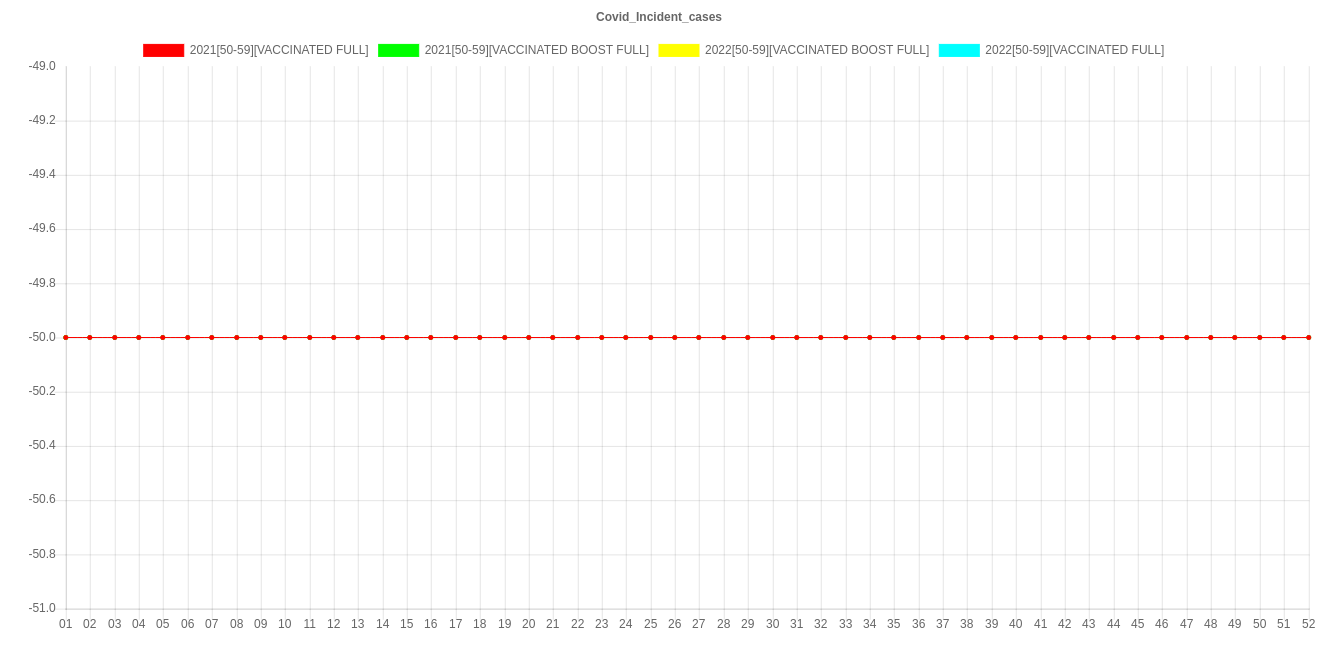Screen dimensions: 1318x659
Task: Click the data point at week 15
Action: 407,337
